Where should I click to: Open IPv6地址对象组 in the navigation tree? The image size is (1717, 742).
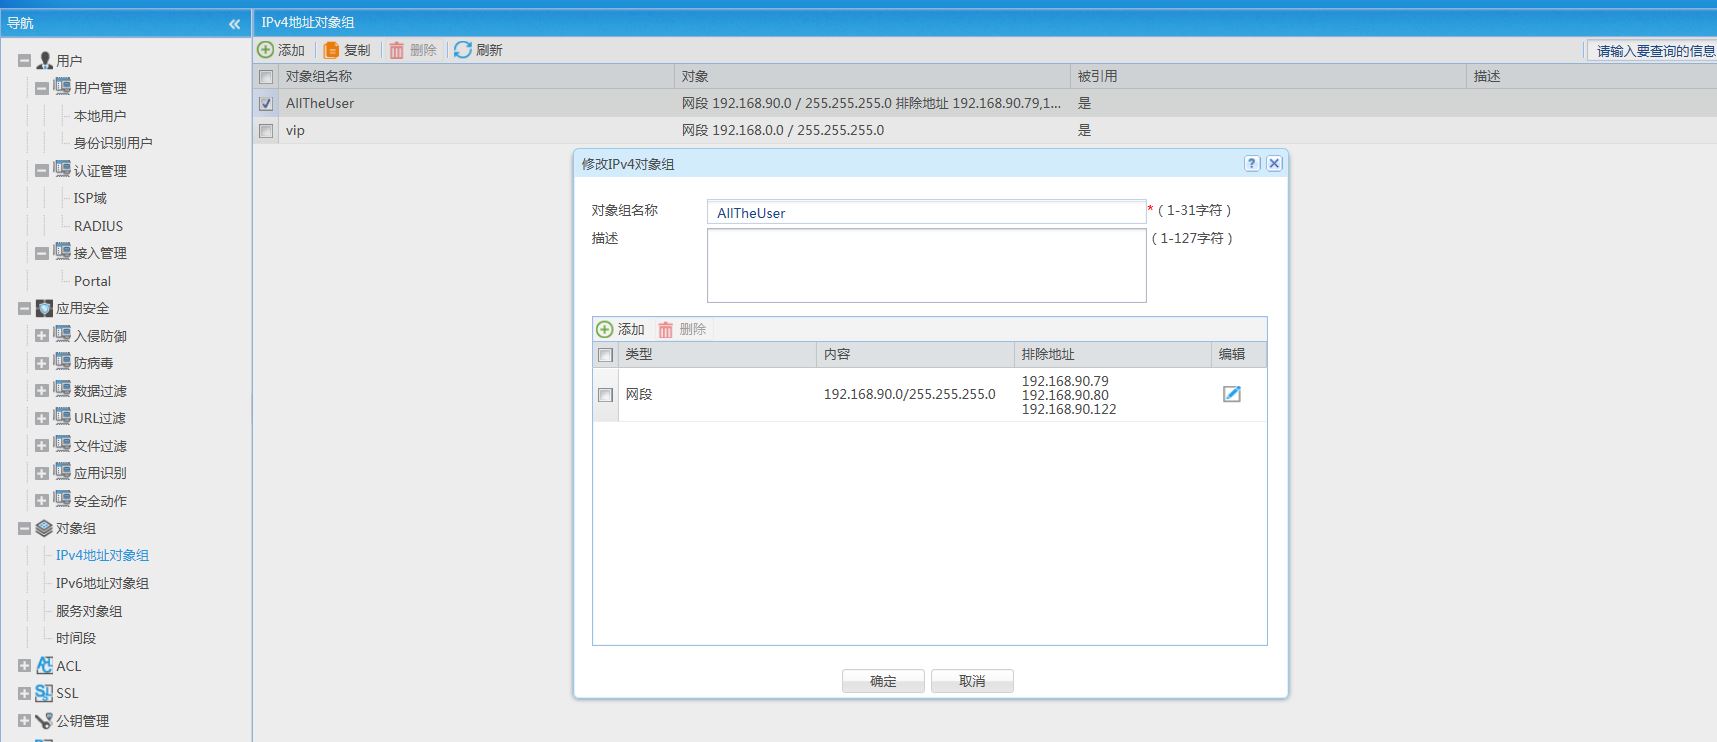pyautogui.click(x=102, y=583)
